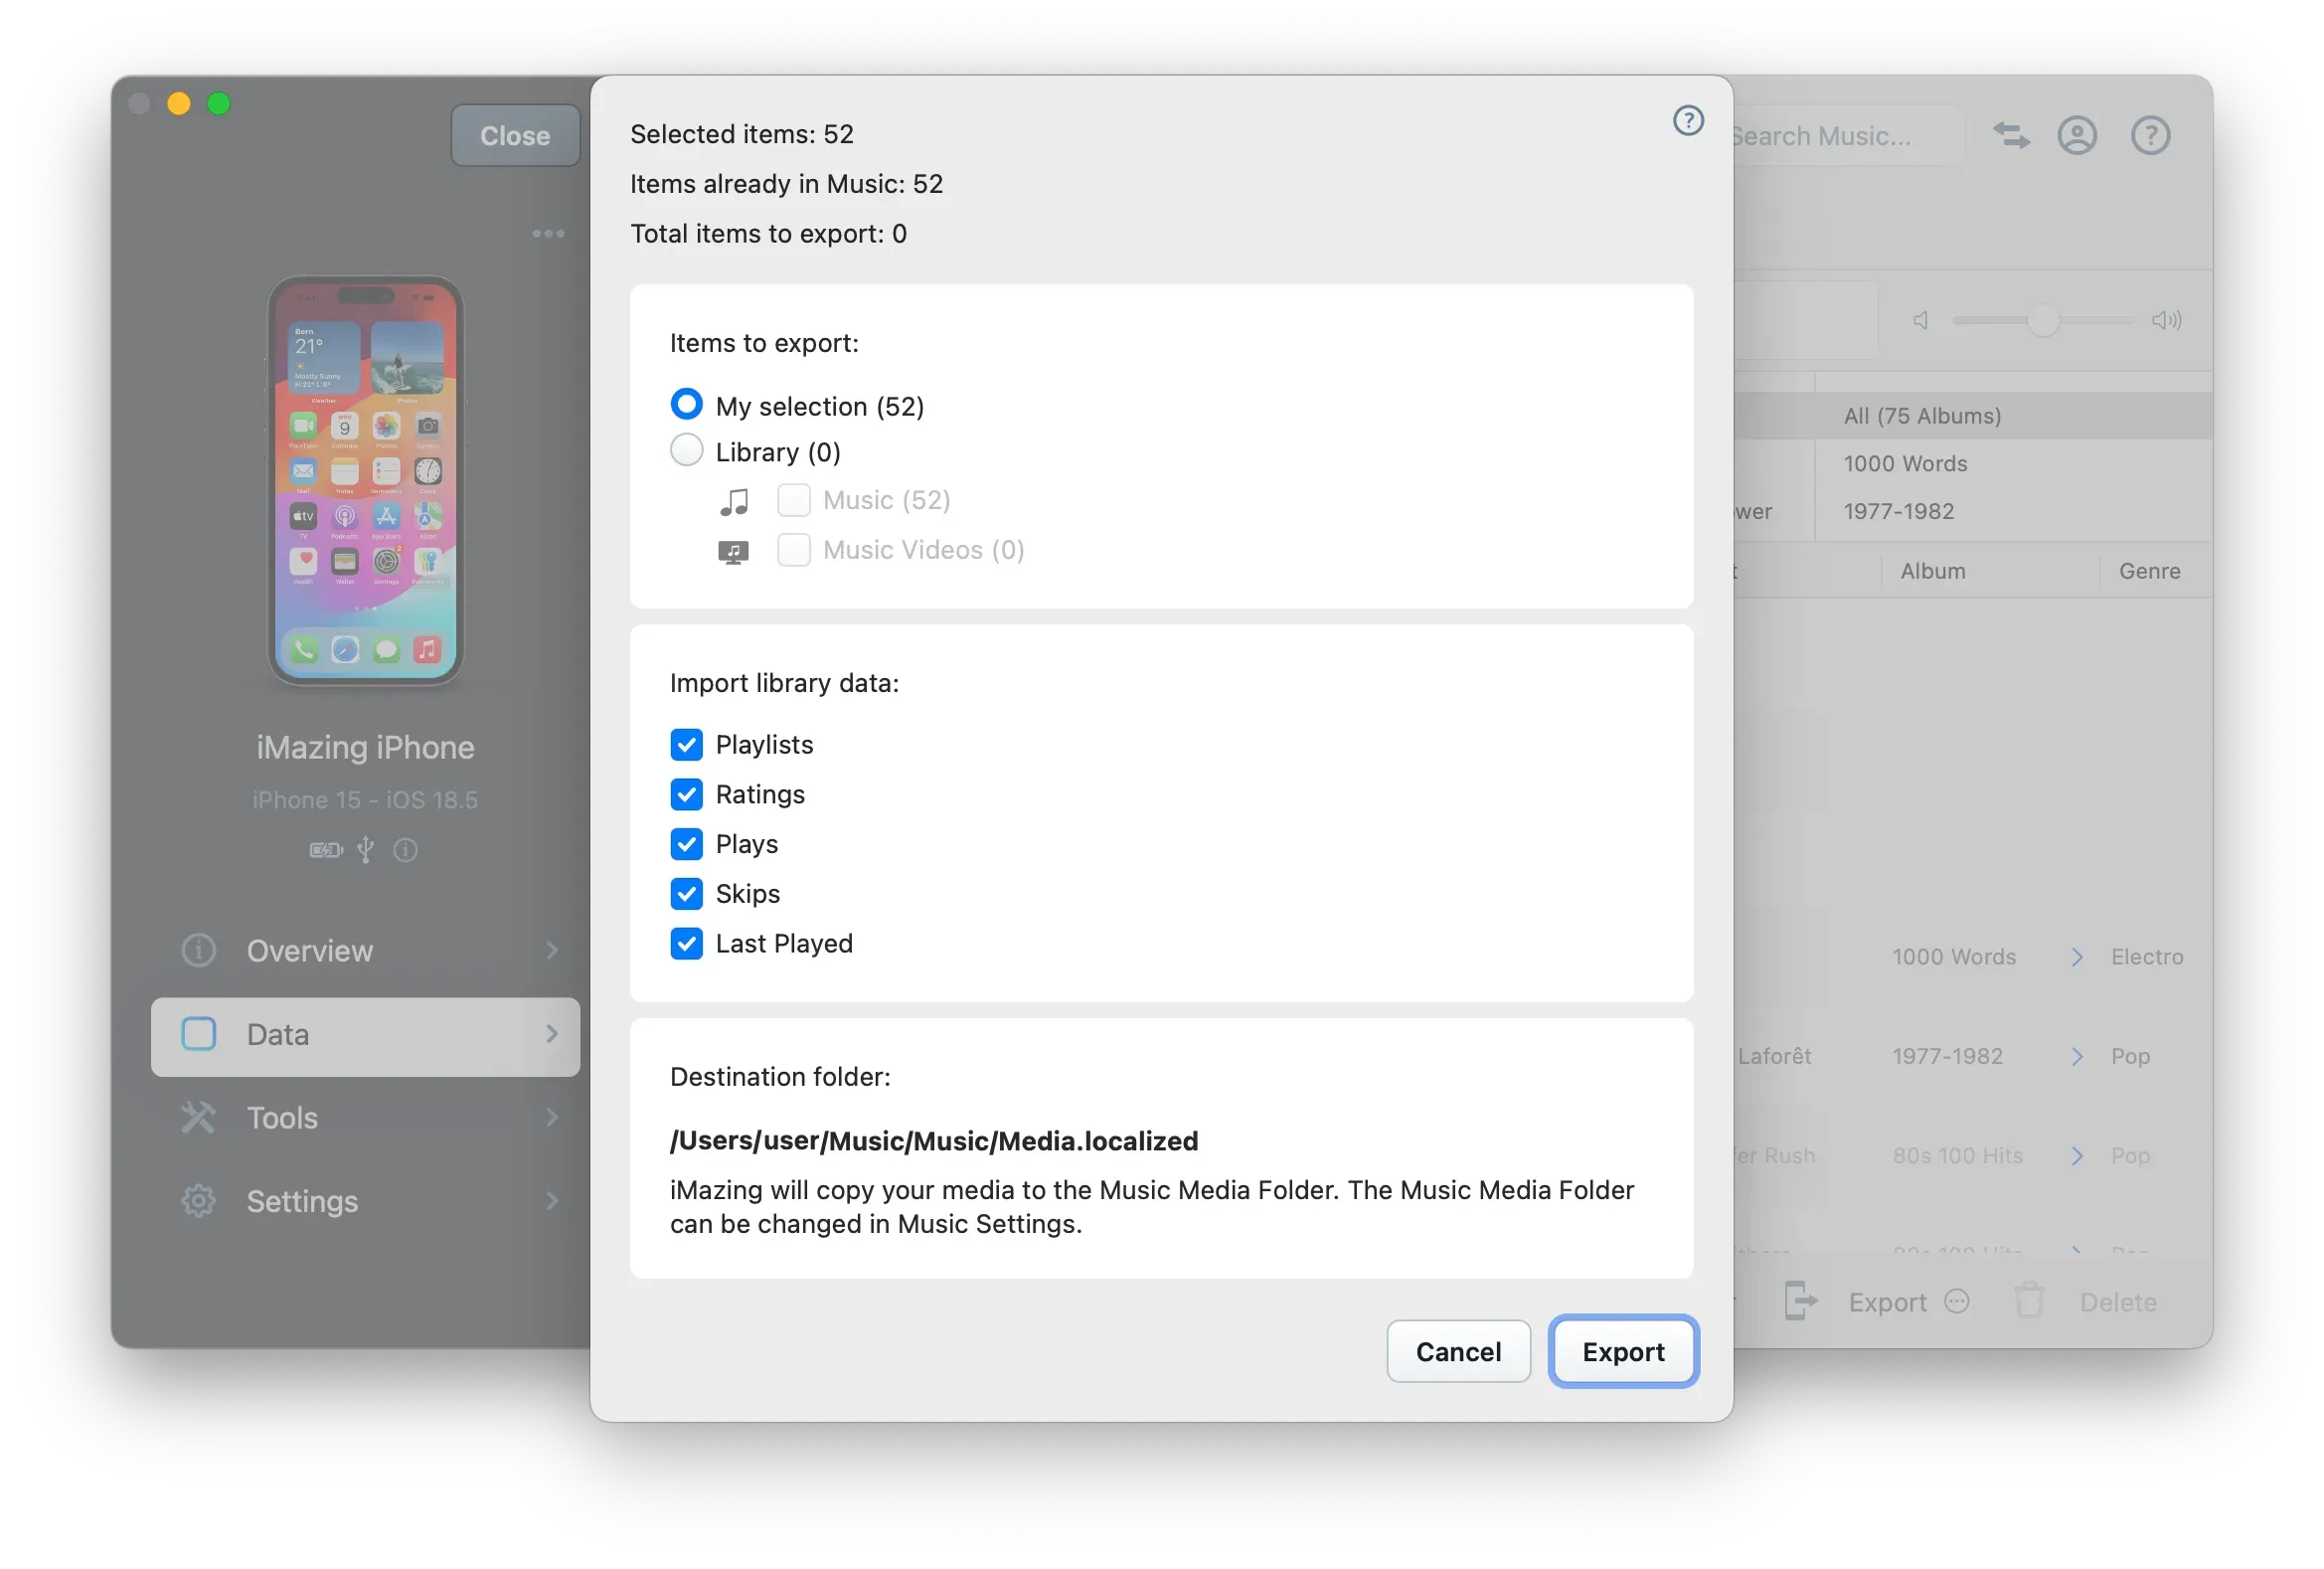Screen dimensions: 2324x1569
Task: Select the Data section in the sidebar
Action: click(x=277, y=1035)
